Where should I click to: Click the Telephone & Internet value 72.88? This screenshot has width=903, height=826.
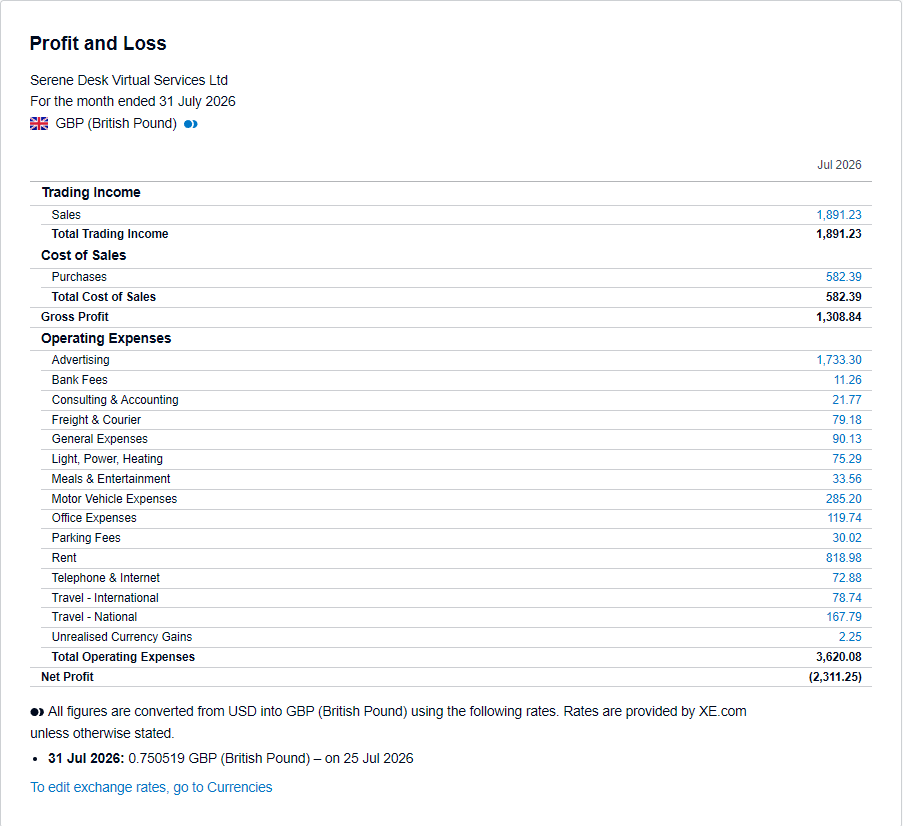coord(847,578)
